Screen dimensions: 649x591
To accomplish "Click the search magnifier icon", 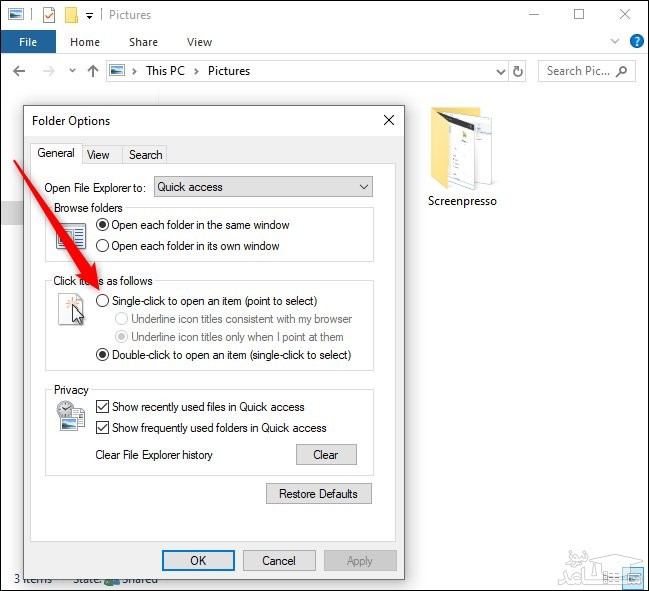I will tap(622, 71).
